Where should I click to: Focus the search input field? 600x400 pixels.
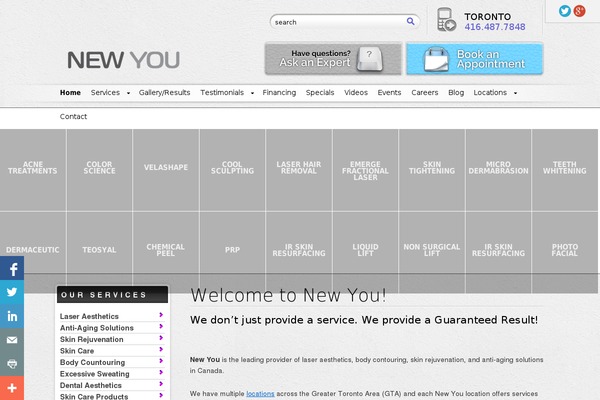339,22
